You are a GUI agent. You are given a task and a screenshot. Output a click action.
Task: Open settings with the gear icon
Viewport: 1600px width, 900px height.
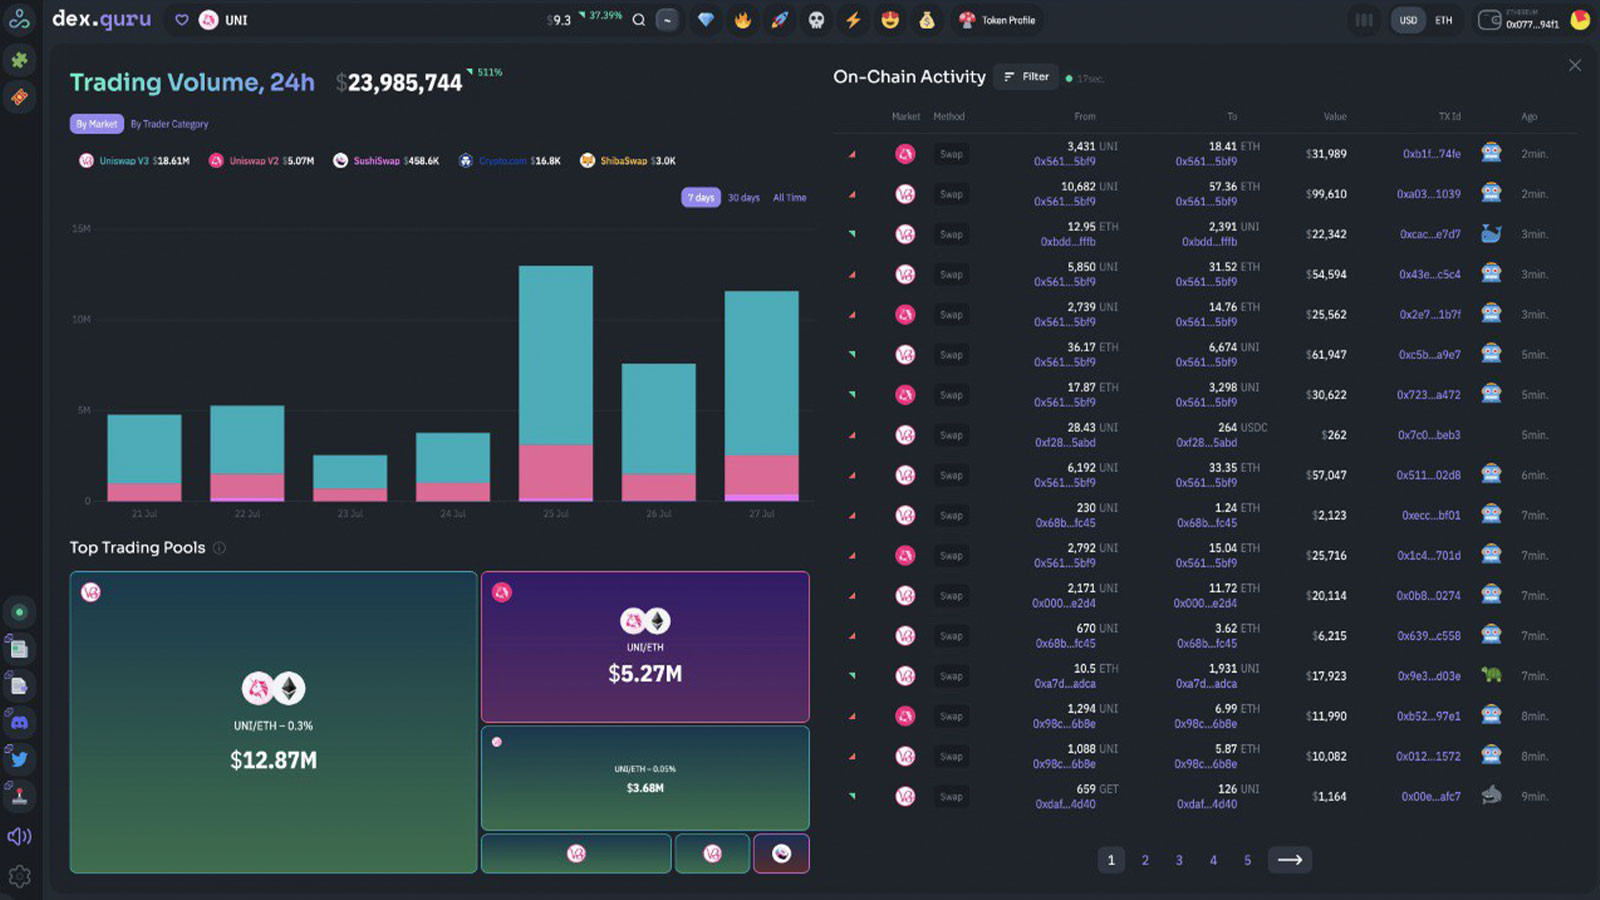pyautogui.click(x=19, y=877)
